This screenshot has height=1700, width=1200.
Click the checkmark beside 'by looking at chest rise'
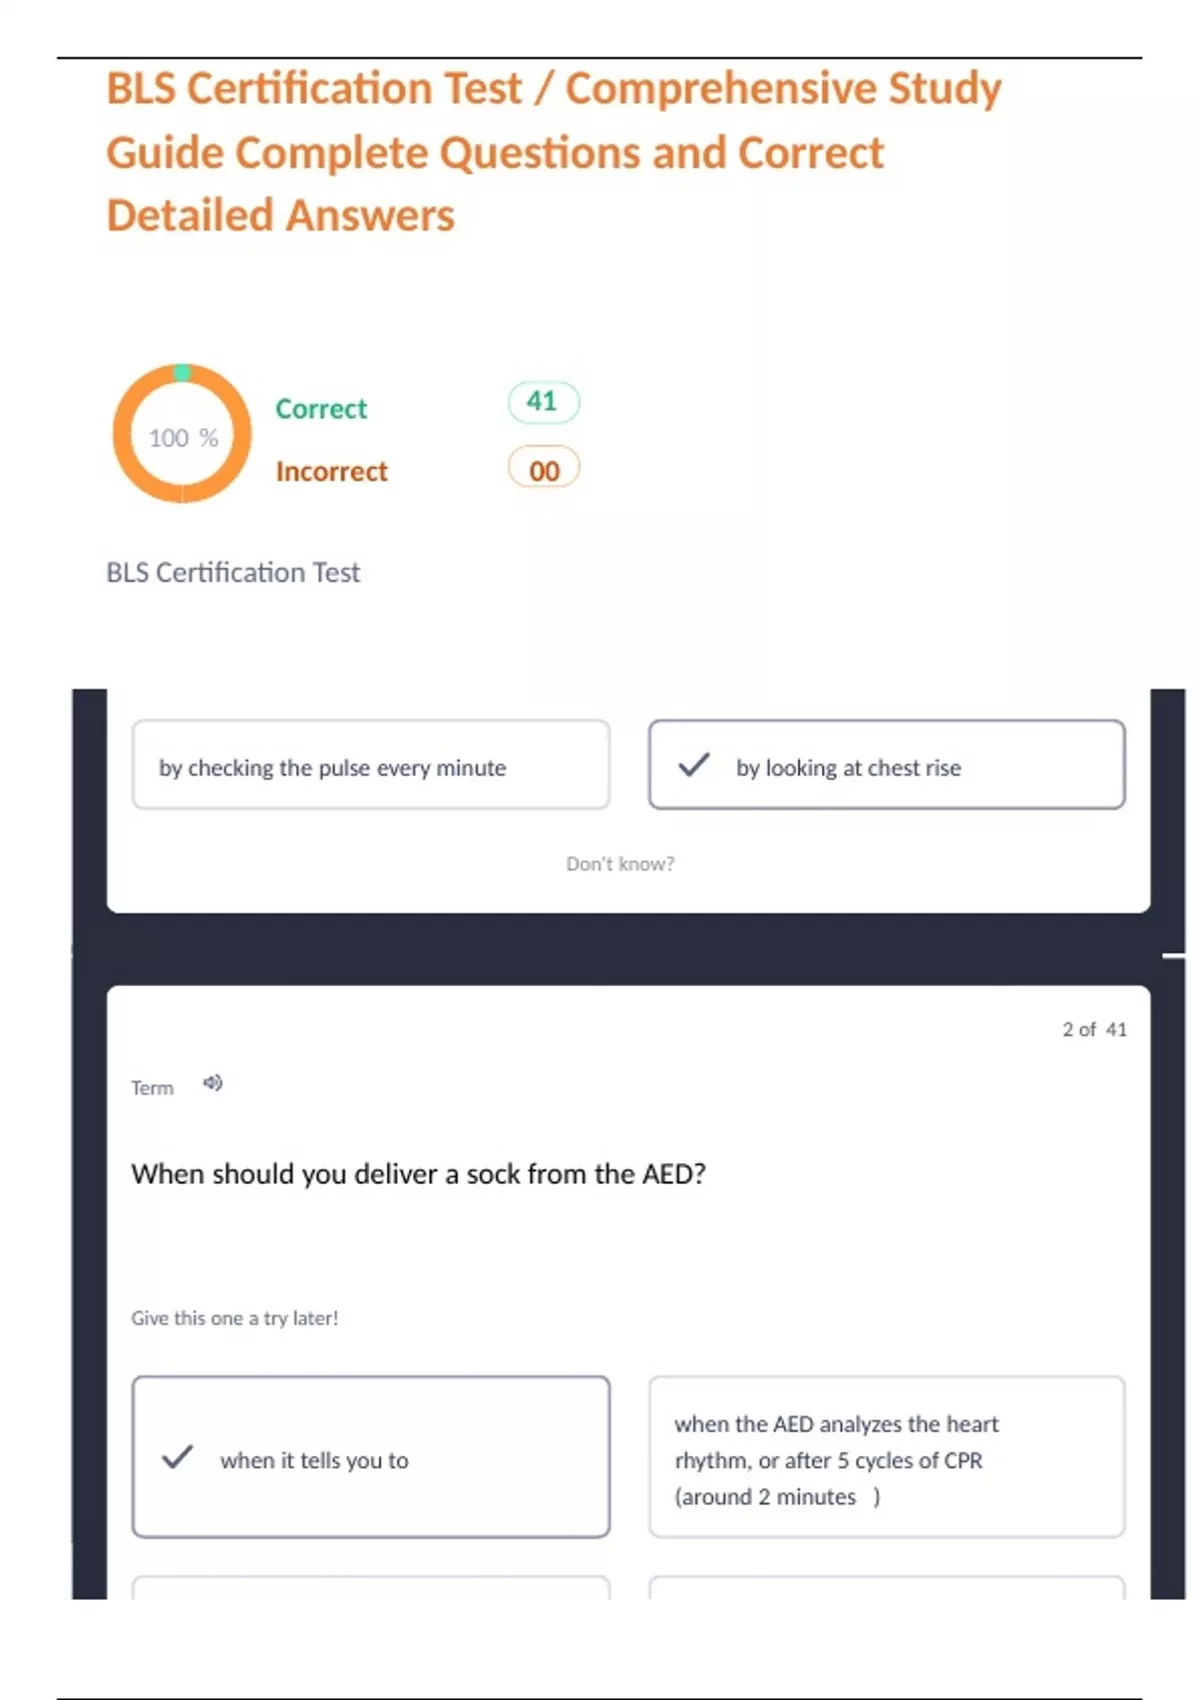[694, 766]
